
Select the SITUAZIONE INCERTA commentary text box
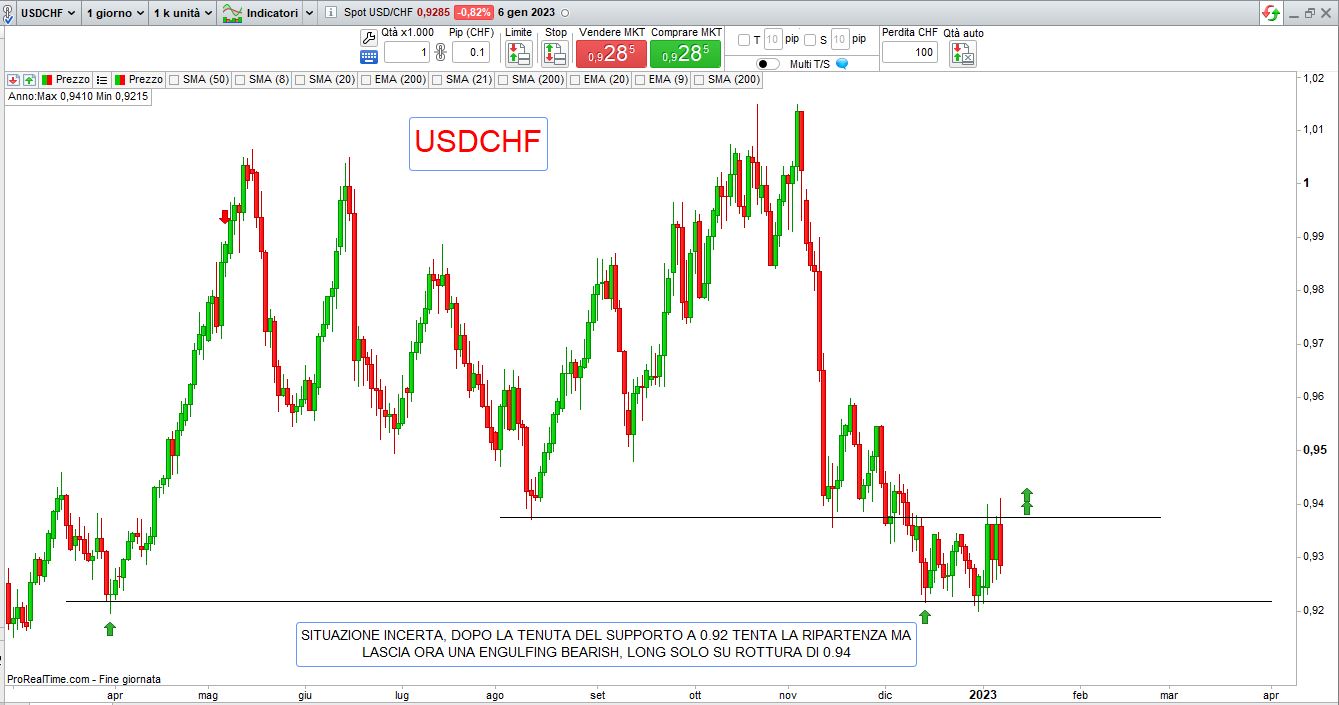tap(607, 644)
